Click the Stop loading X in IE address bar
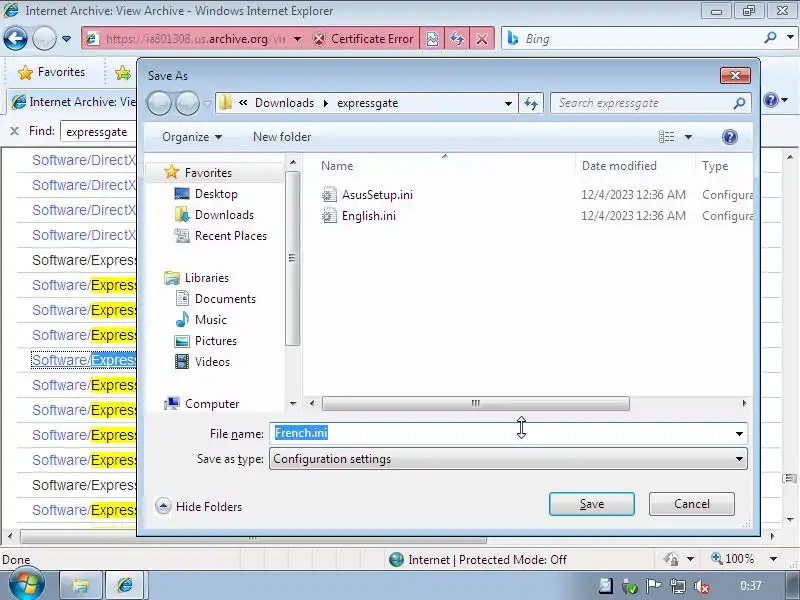800x600 pixels. click(482, 39)
